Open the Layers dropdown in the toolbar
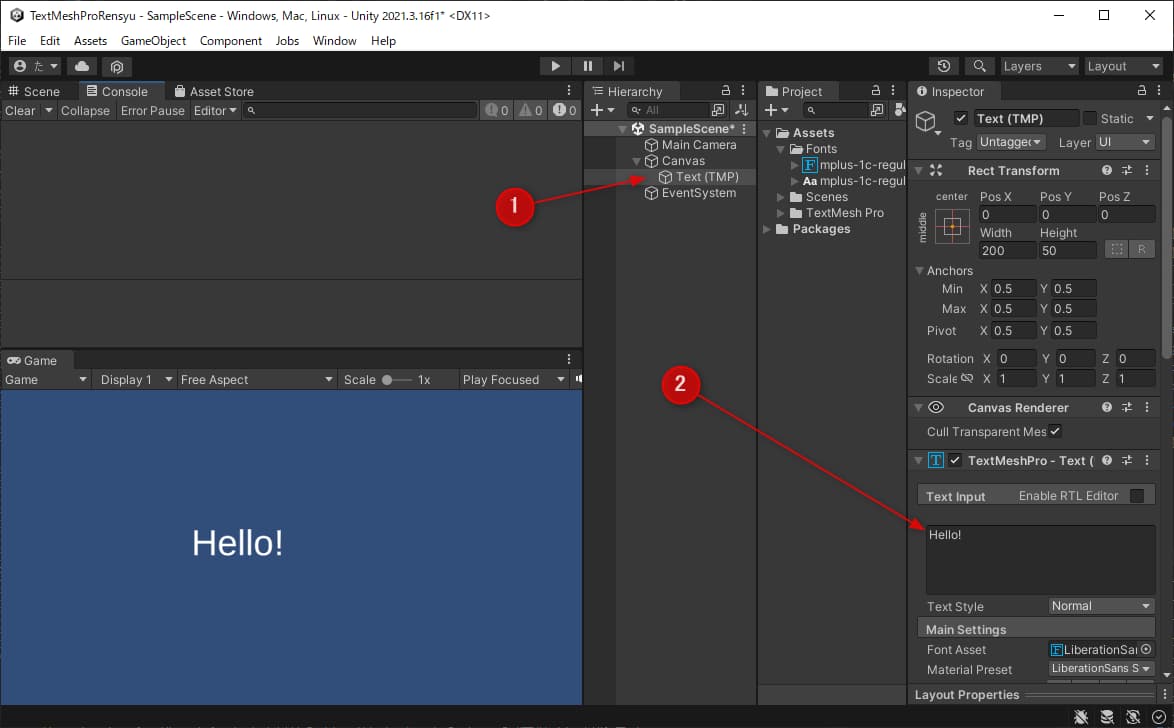The image size is (1174, 728). tap(1039, 66)
